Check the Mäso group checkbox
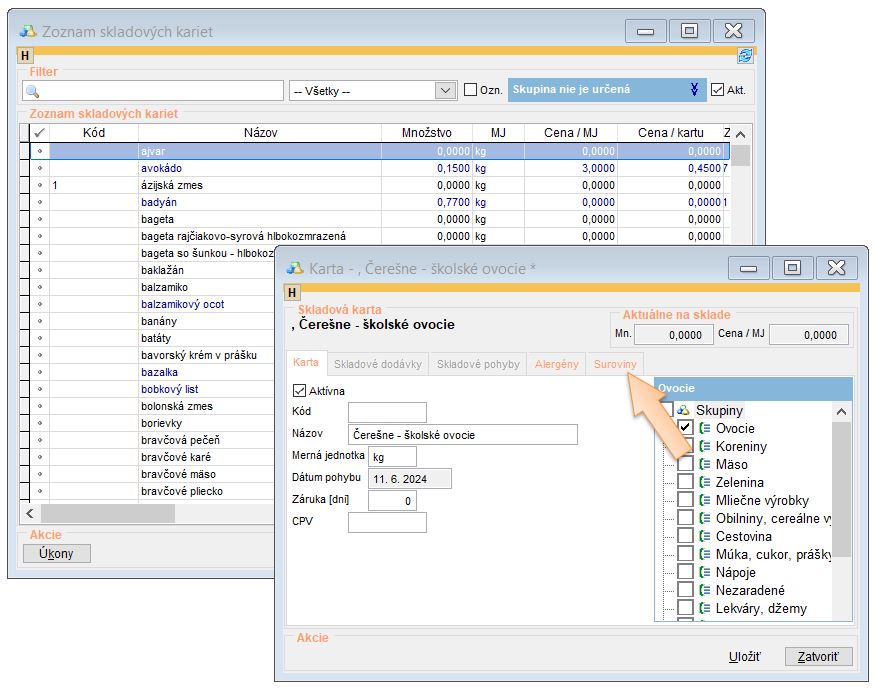 (685, 464)
